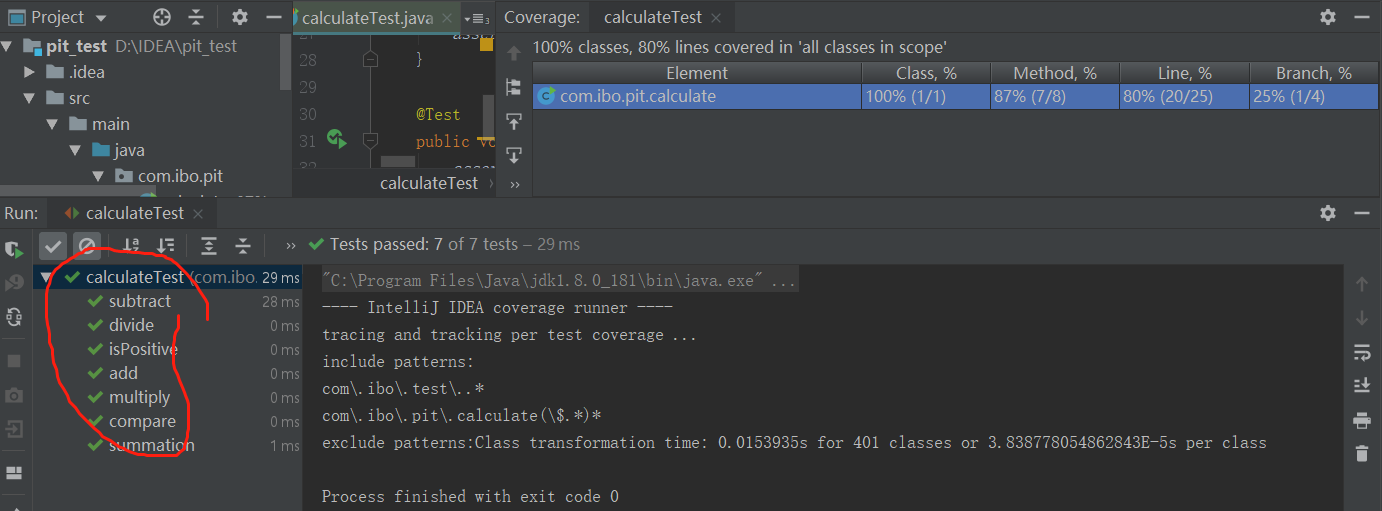Screen dimensions: 1382x511
Task: Sort coverage by Line, % column header
Action: 1184,73
